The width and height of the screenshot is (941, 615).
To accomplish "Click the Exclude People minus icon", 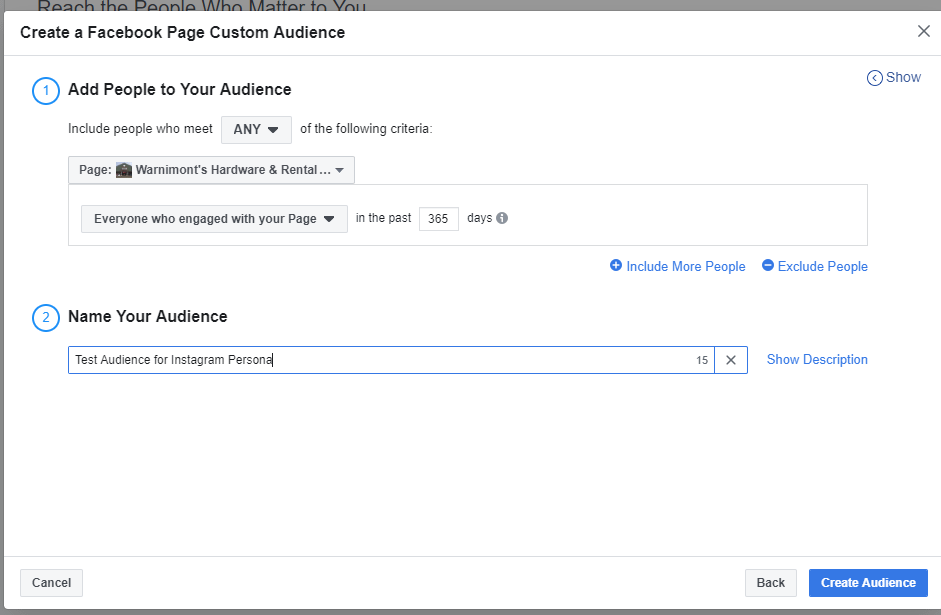I will pos(768,265).
